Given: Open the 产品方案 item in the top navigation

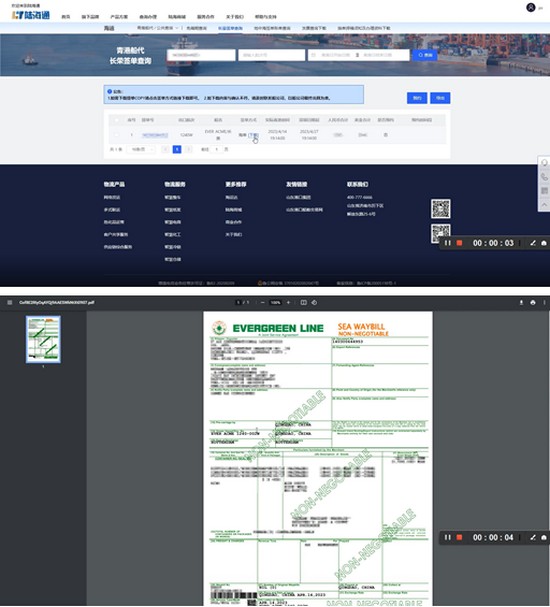Looking at the screenshot, I should [119, 17].
